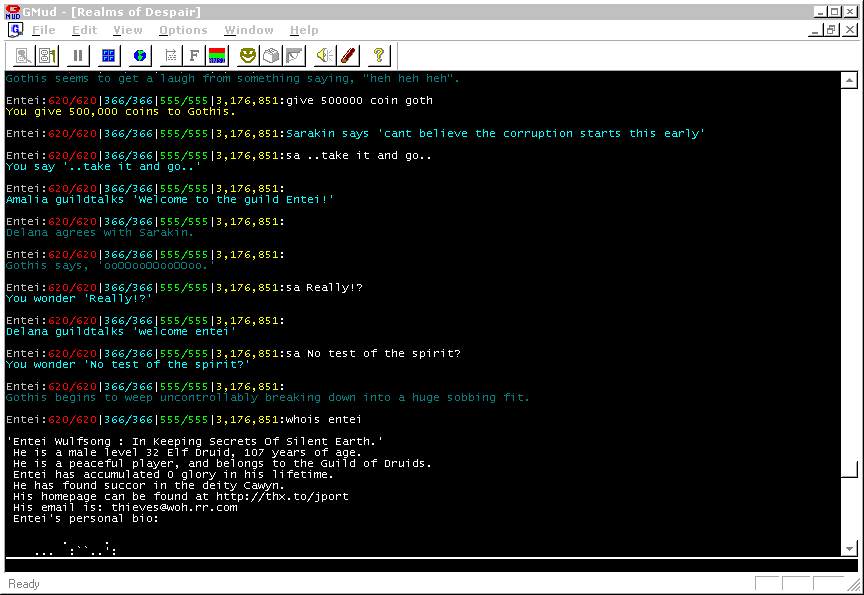The image size is (864, 595).
Task: Click the gray cube toolbar icon
Action: click(271, 55)
